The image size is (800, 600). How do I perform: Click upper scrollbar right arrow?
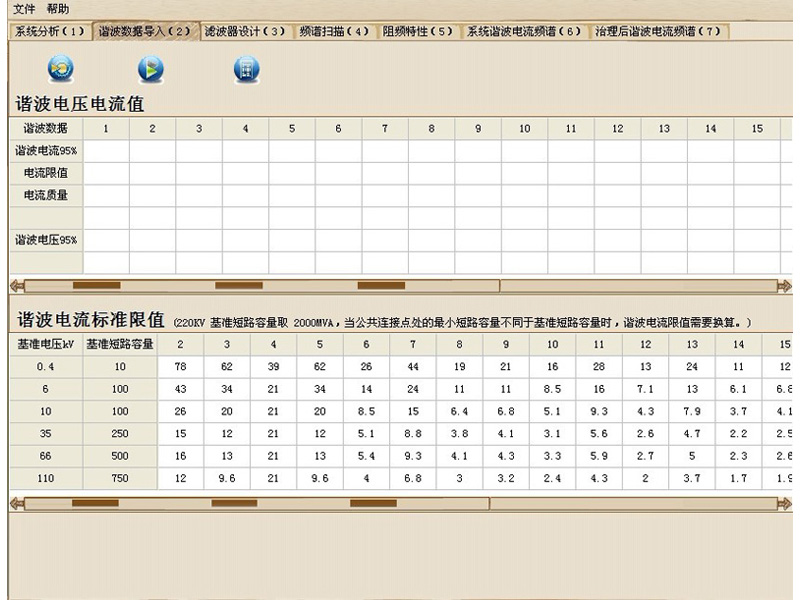pos(784,286)
